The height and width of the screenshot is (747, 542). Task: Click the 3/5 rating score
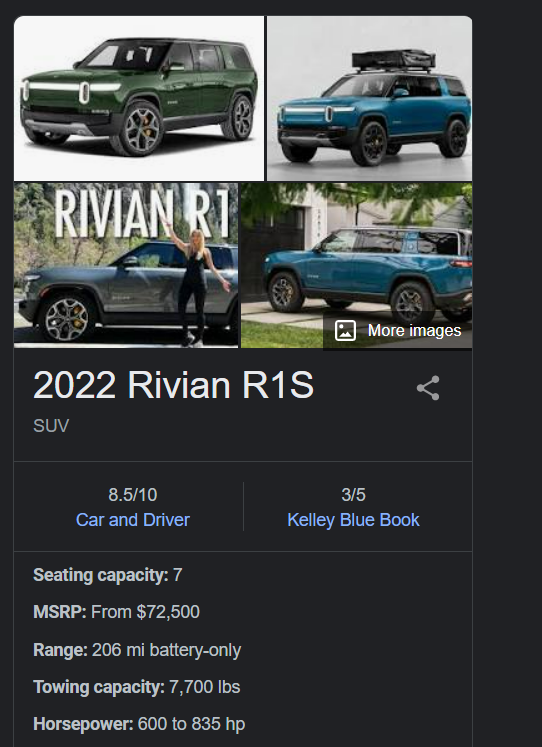[x=353, y=495]
